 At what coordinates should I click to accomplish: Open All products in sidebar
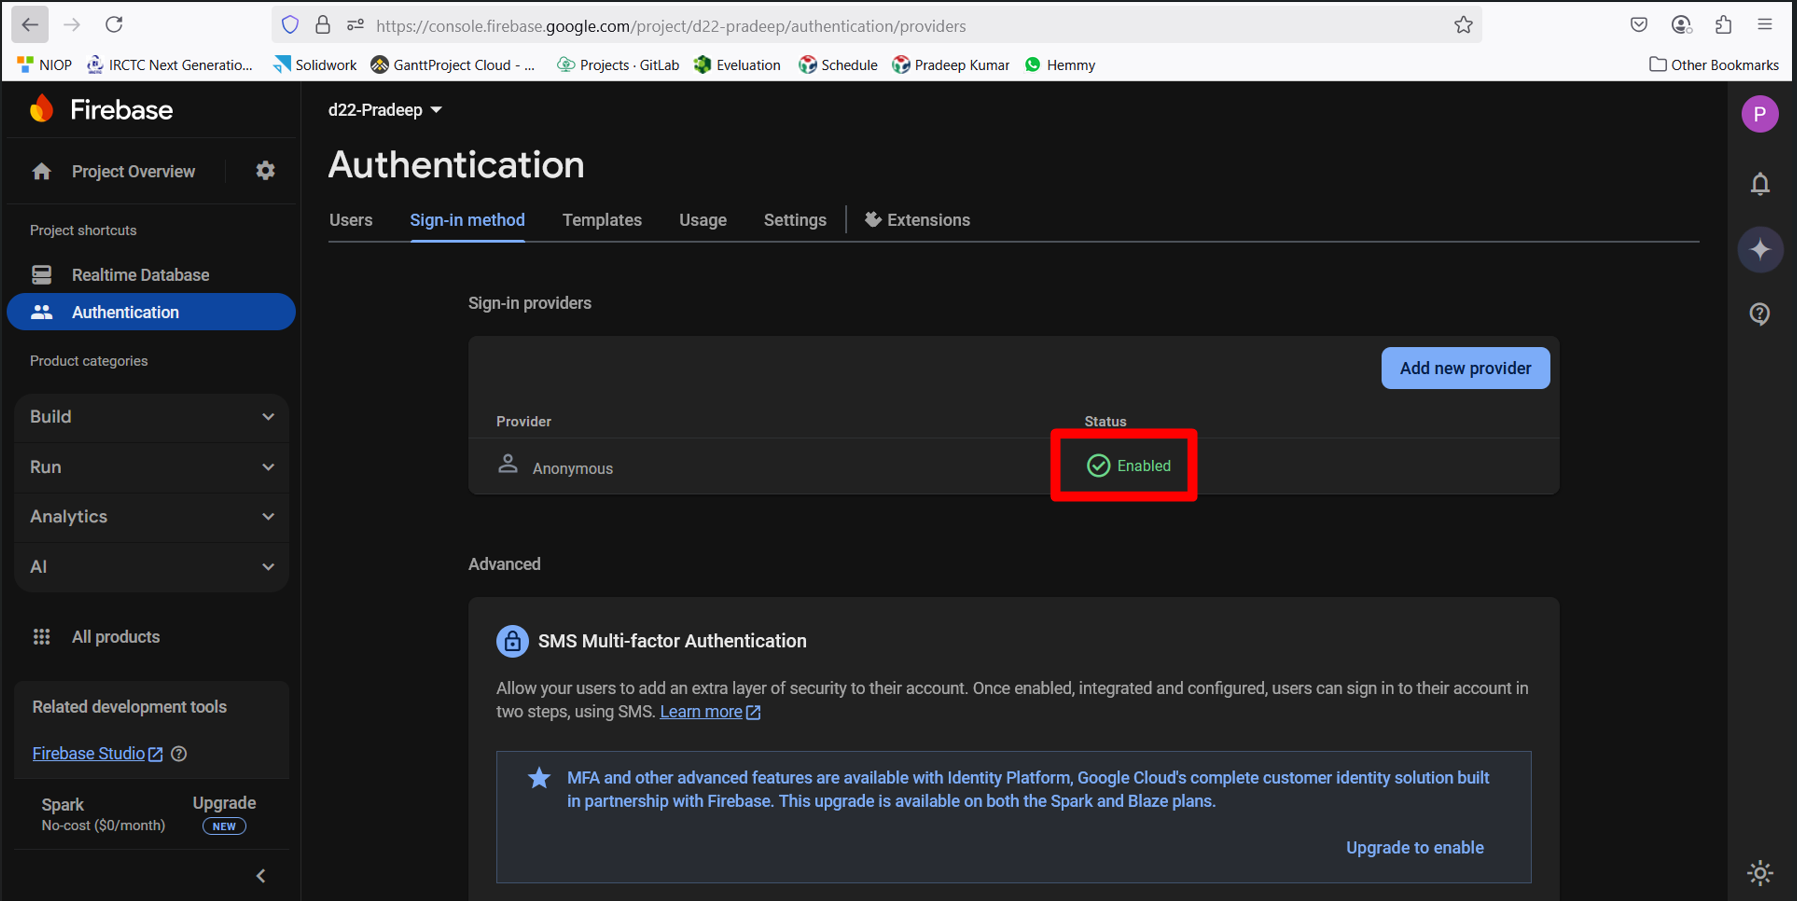tap(115, 637)
